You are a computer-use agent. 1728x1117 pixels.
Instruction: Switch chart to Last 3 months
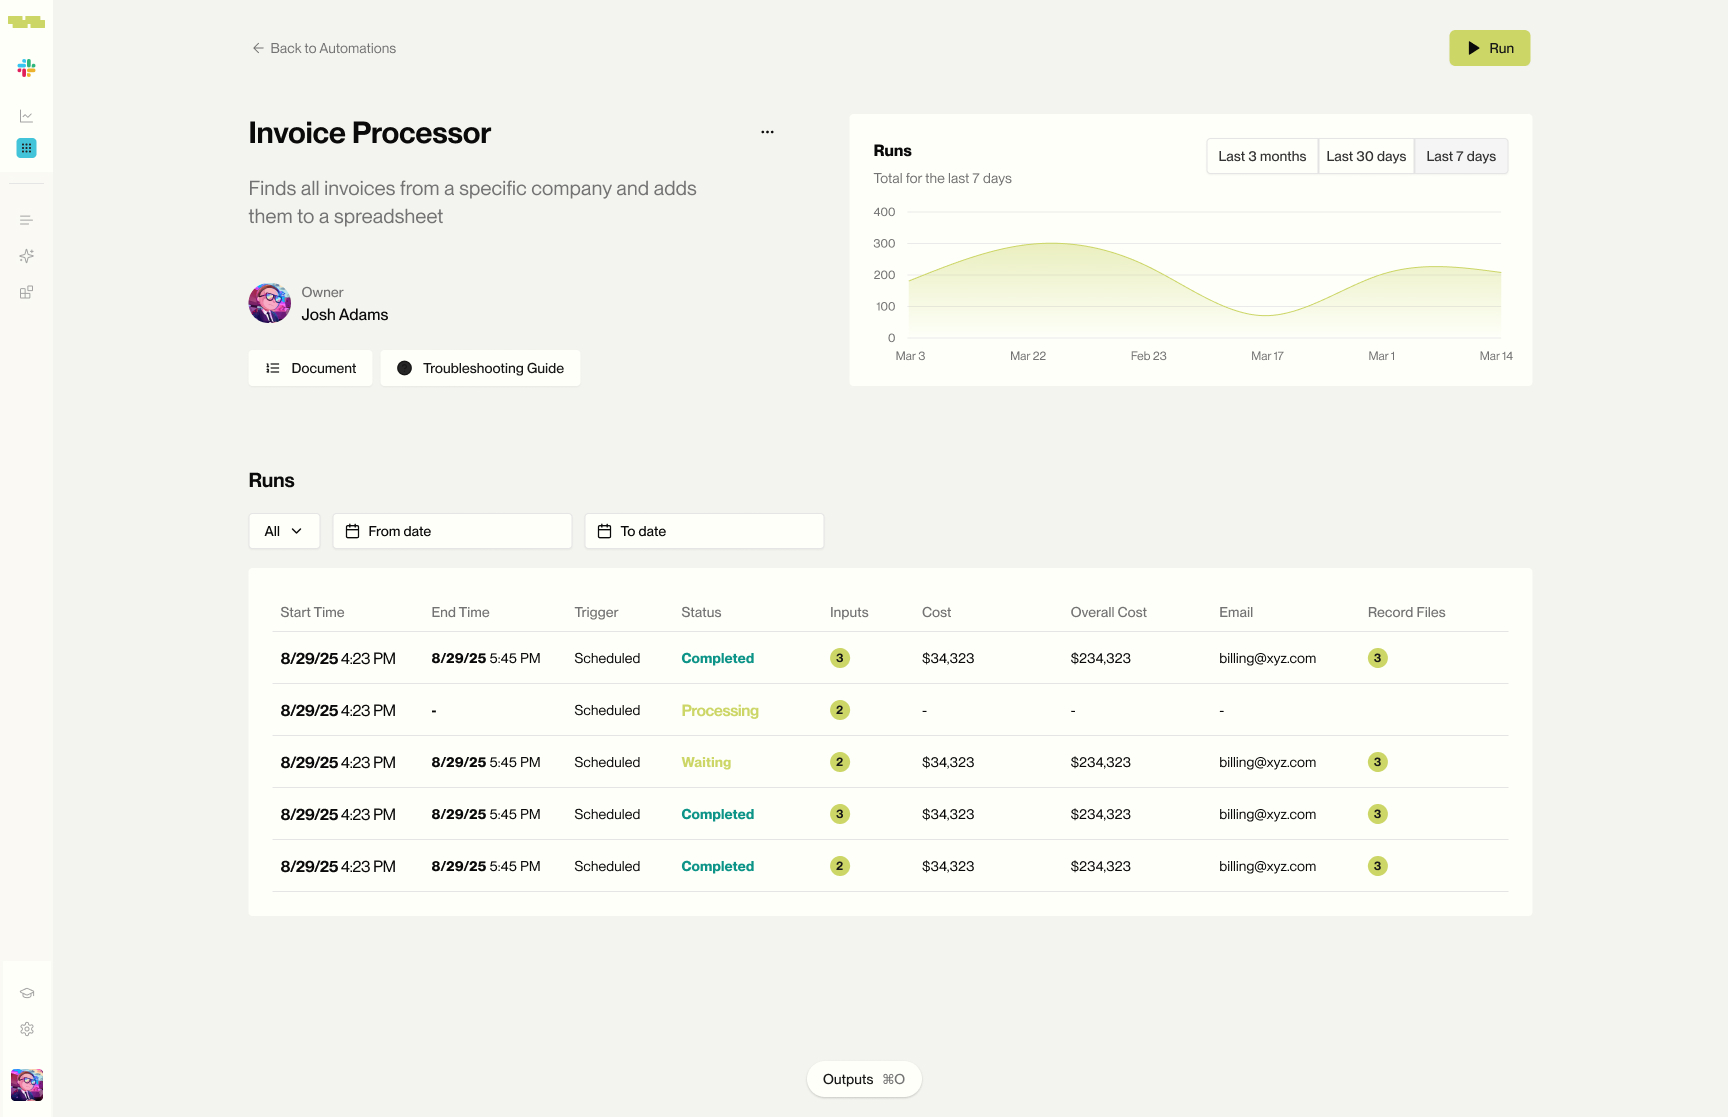(1262, 156)
